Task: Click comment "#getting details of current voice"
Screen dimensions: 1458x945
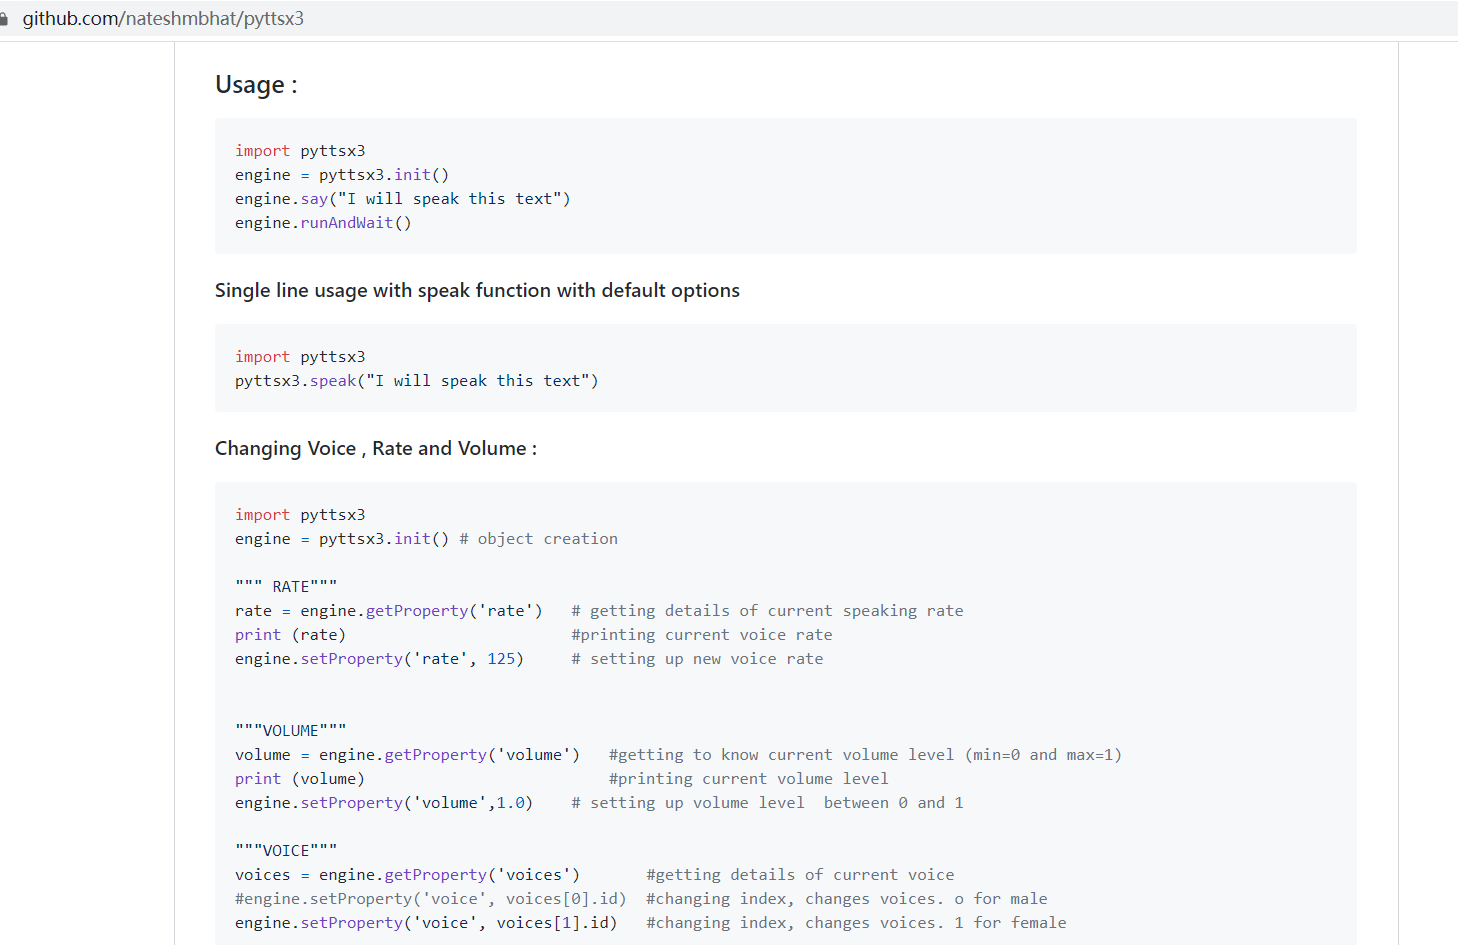Action: coord(800,875)
